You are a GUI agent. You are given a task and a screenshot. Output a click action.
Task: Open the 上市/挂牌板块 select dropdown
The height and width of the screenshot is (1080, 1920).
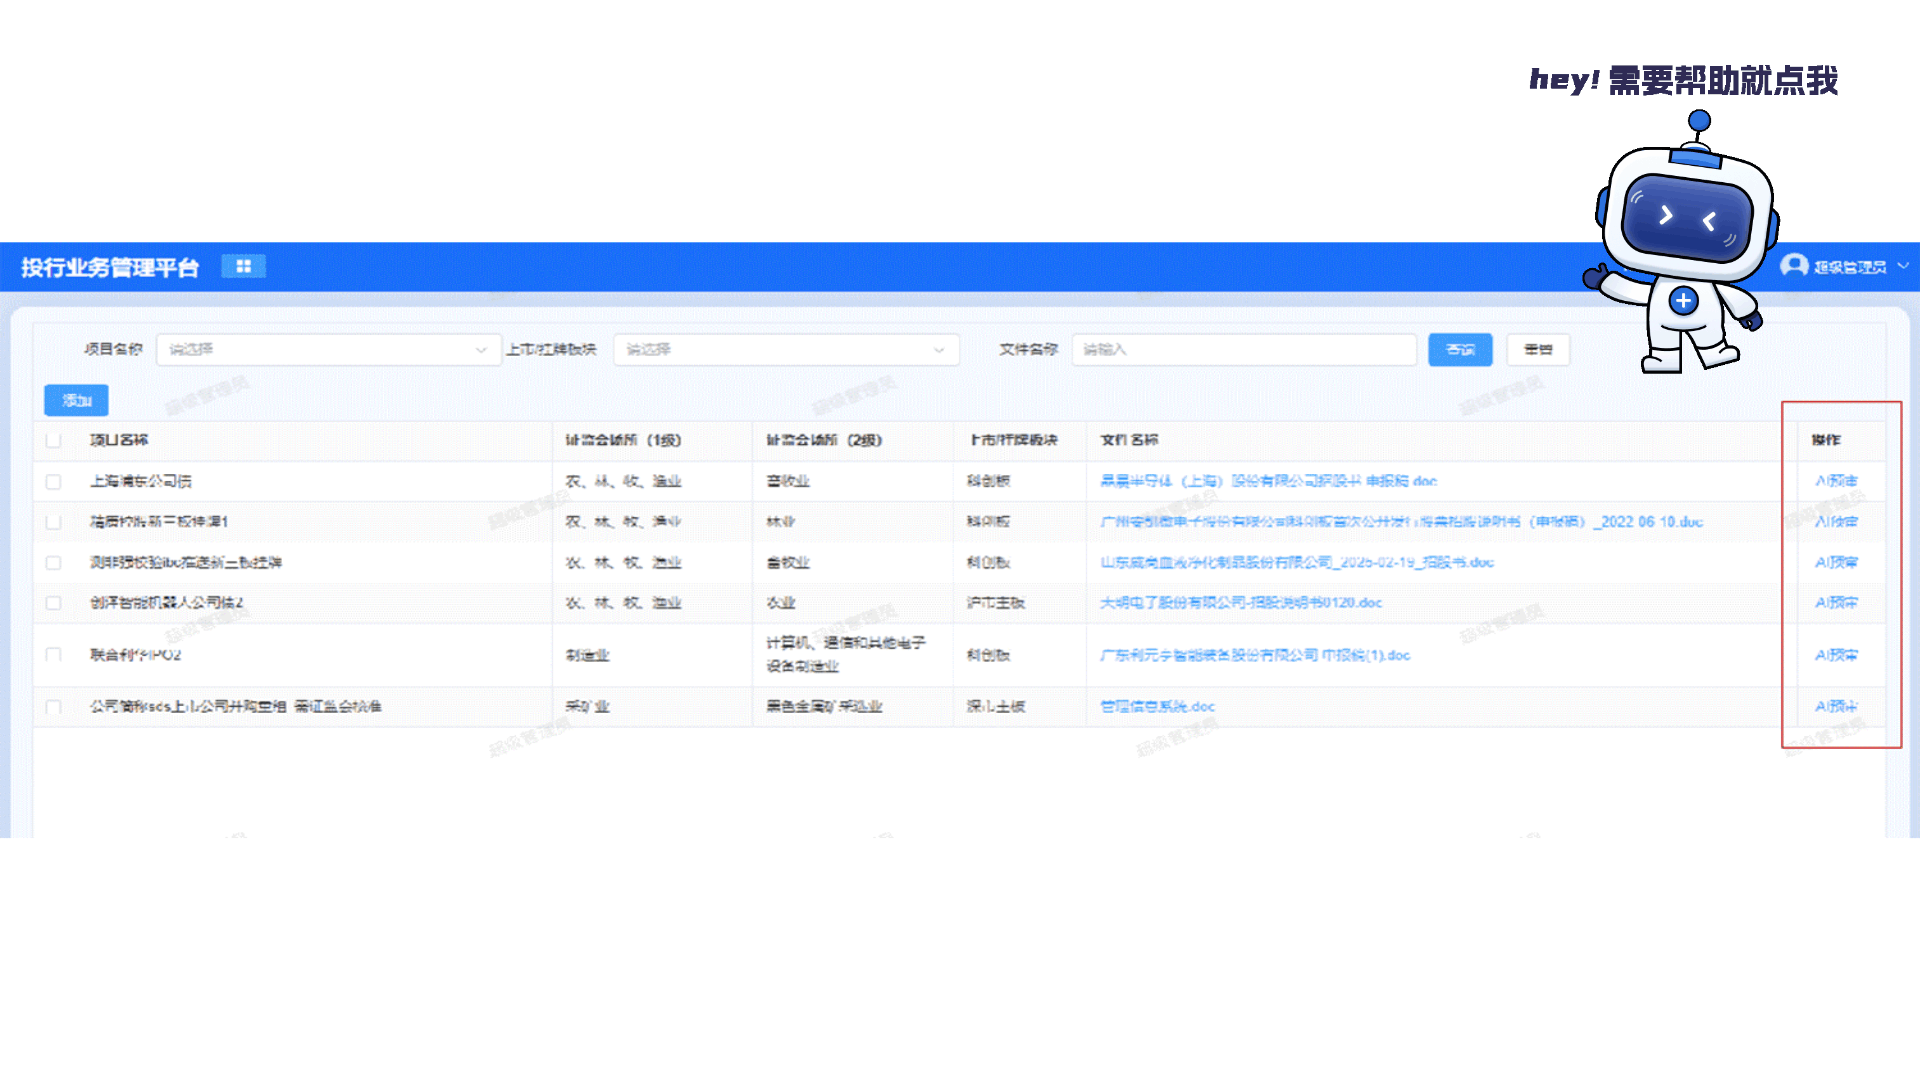(785, 349)
